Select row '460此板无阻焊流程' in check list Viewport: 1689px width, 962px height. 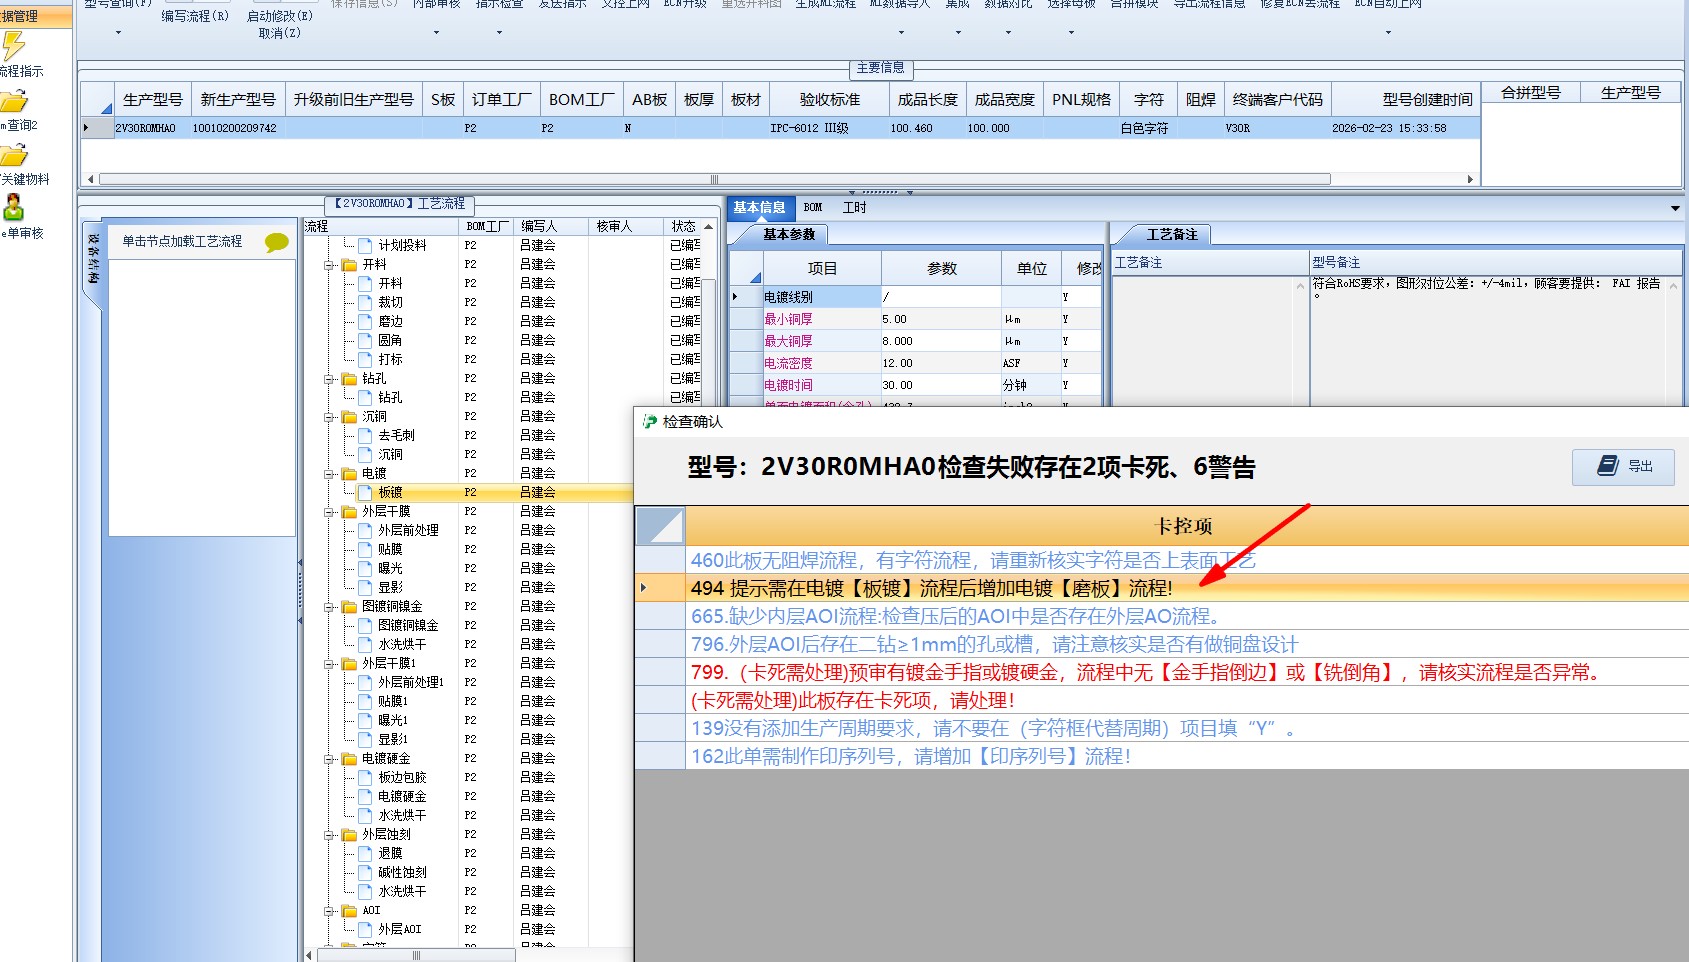click(1161, 560)
